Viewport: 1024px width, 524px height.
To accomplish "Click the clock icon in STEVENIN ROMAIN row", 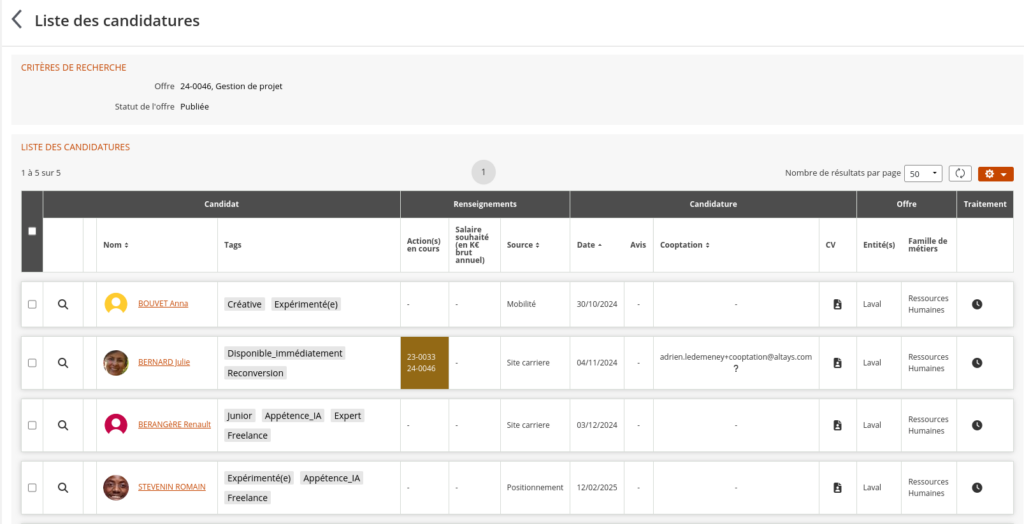I will 977,488.
